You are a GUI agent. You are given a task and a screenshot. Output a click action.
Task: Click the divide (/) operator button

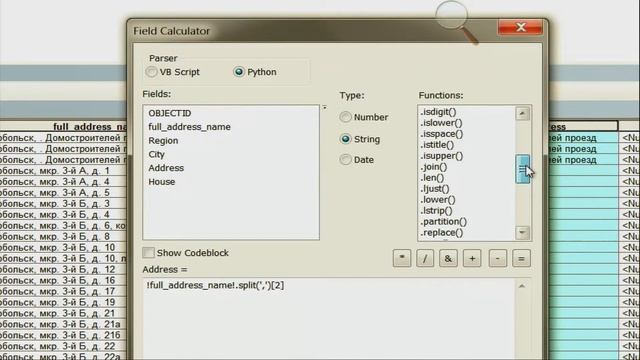(x=425, y=258)
